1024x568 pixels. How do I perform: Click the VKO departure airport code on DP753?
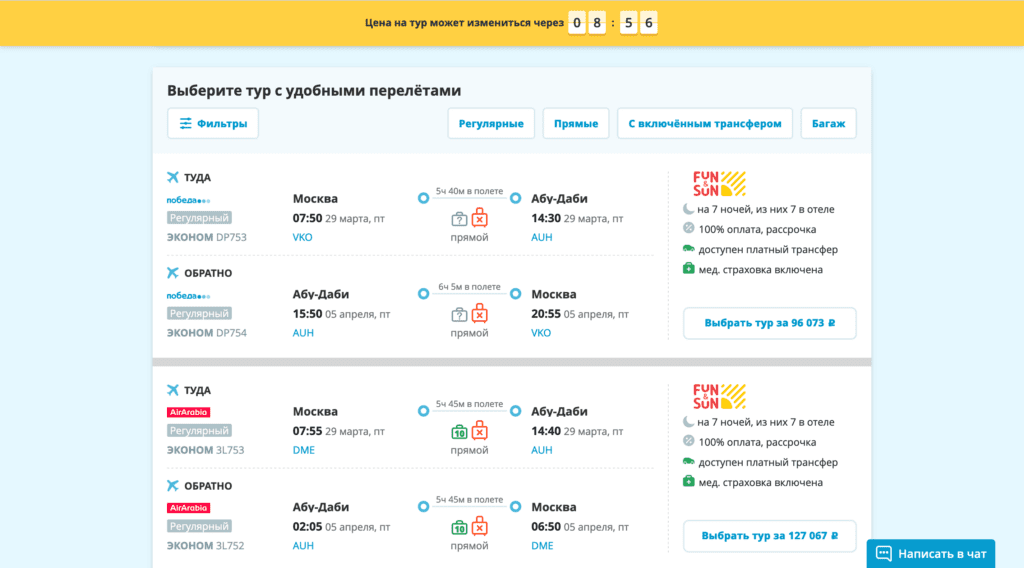click(302, 237)
